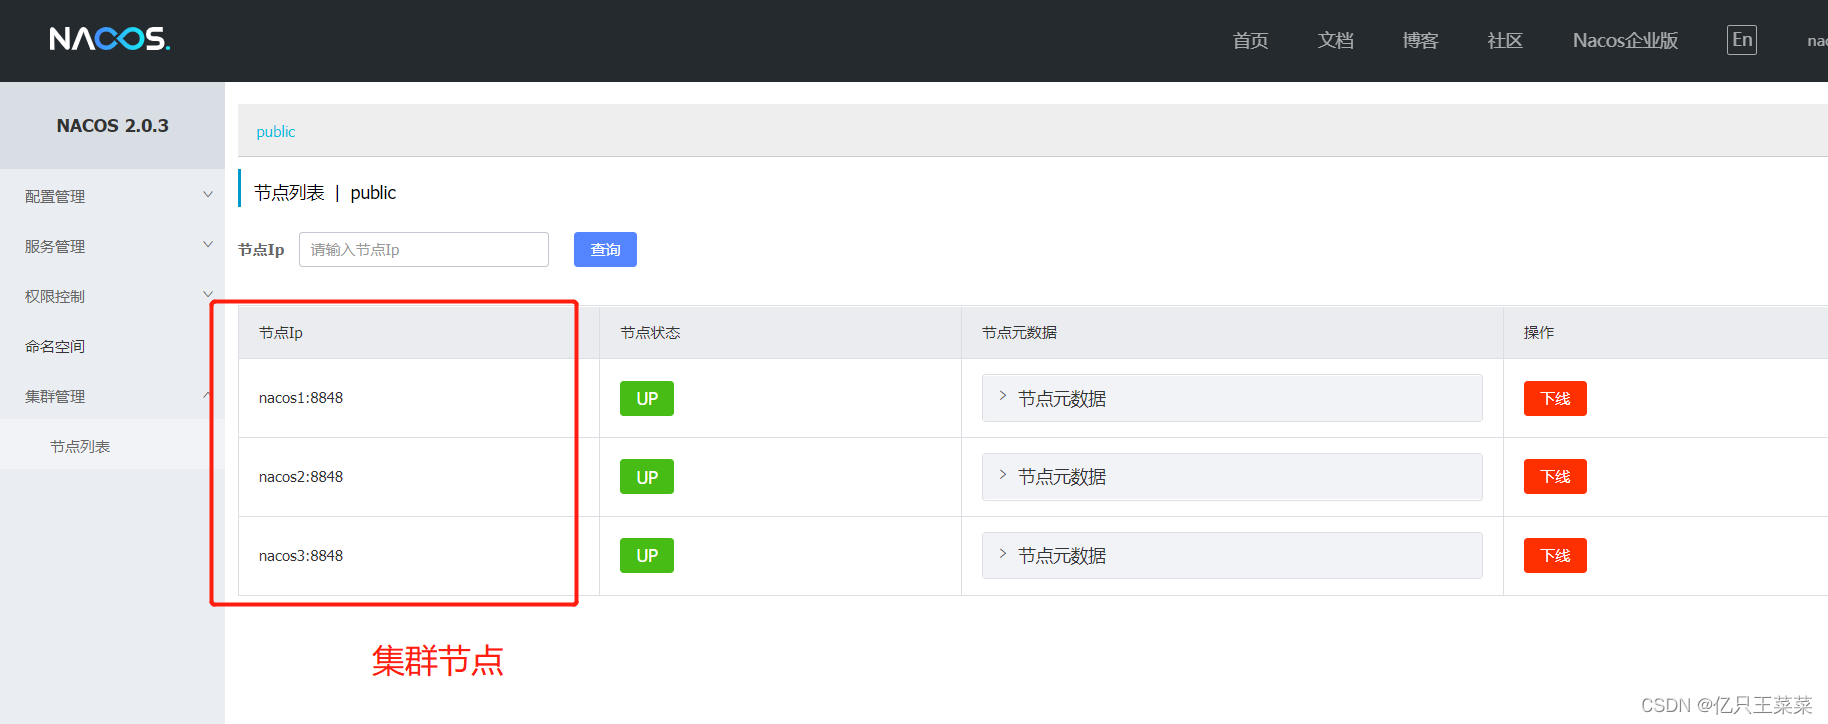Click the chevron next to 权限控制
This screenshot has width=1828, height=724.
(208, 294)
